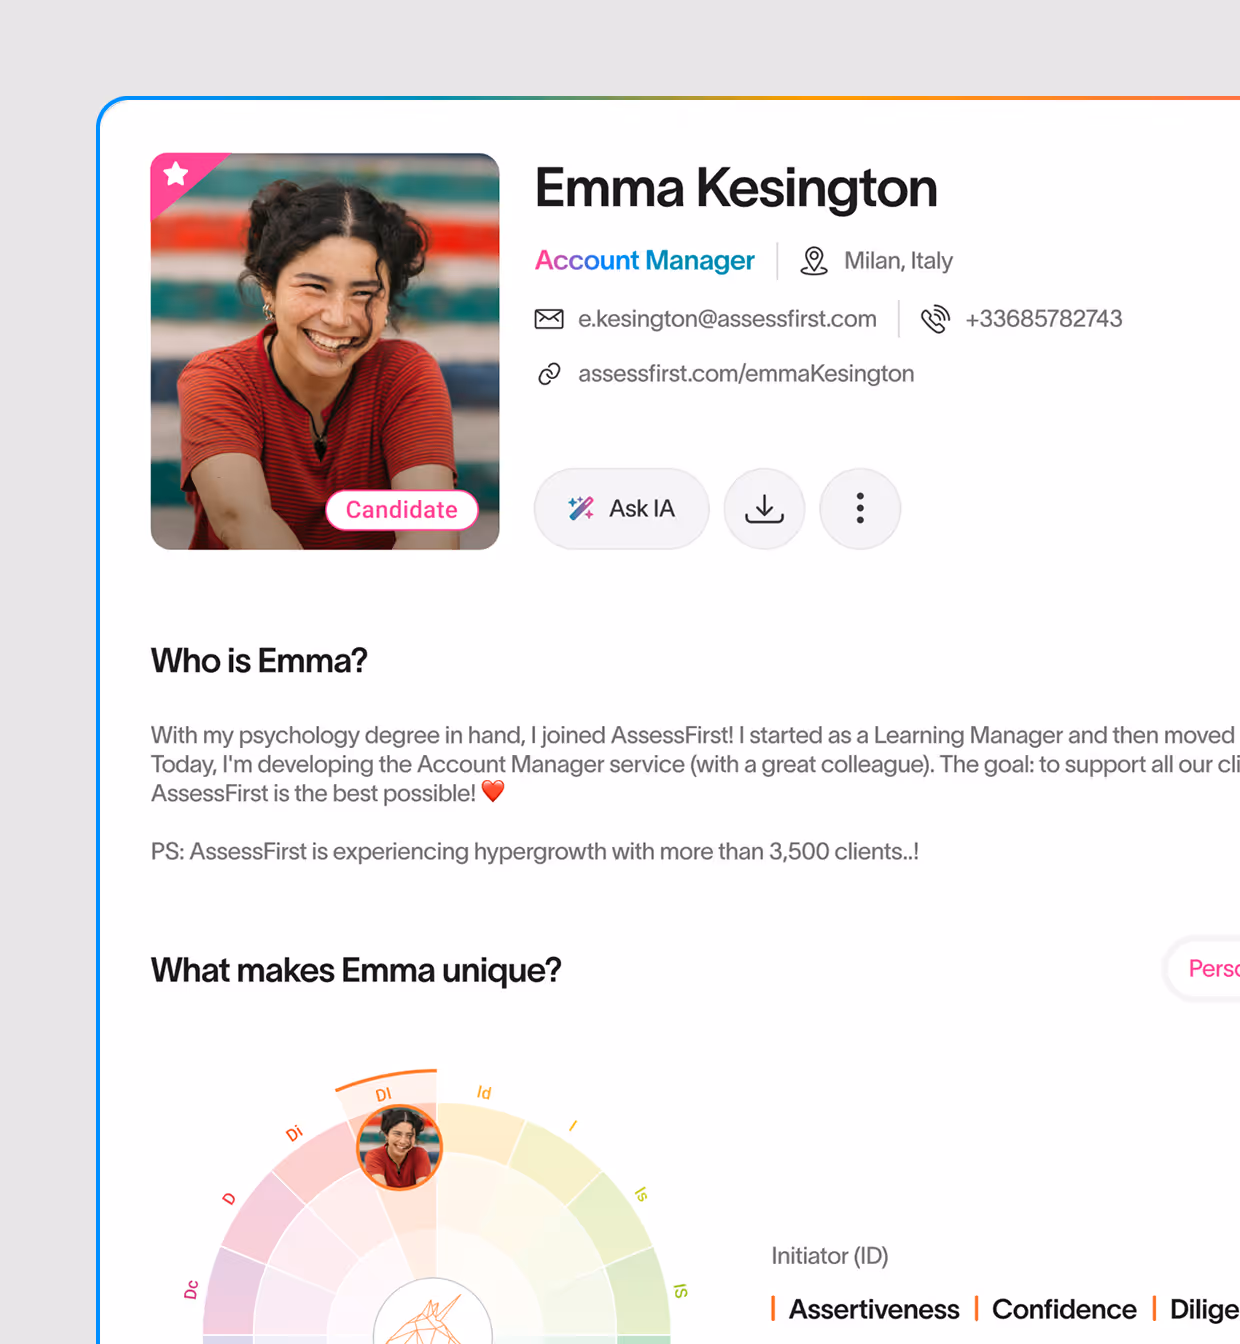
Task: Click Emma's round avatar on the wheel
Action: tap(399, 1147)
